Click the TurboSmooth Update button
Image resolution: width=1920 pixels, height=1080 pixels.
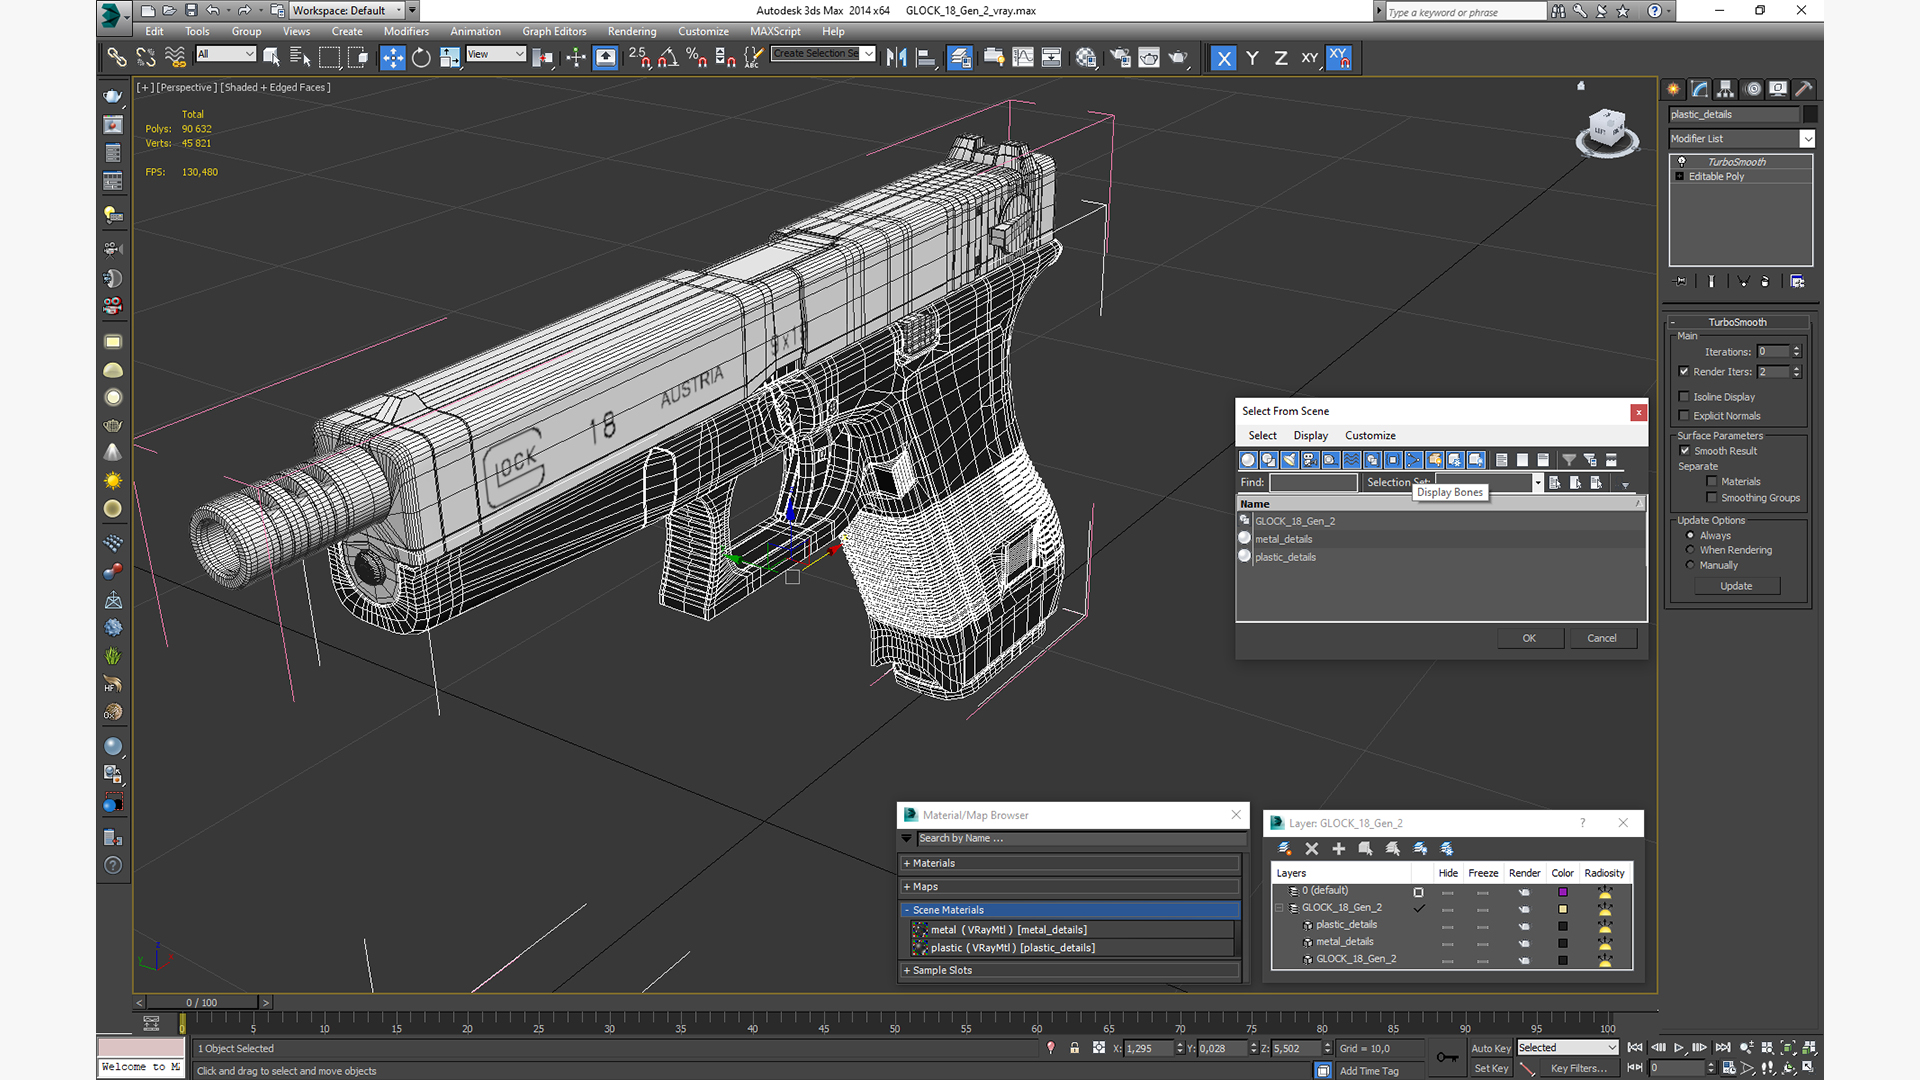tap(1736, 586)
